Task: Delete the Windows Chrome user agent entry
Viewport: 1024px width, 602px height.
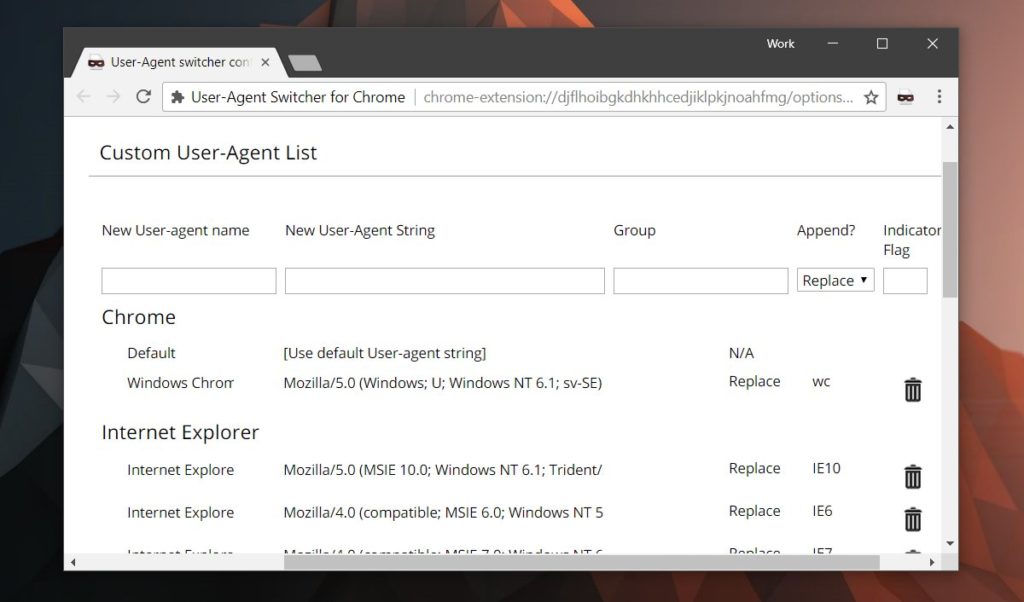Action: pyautogui.click(x=912, y=390)
